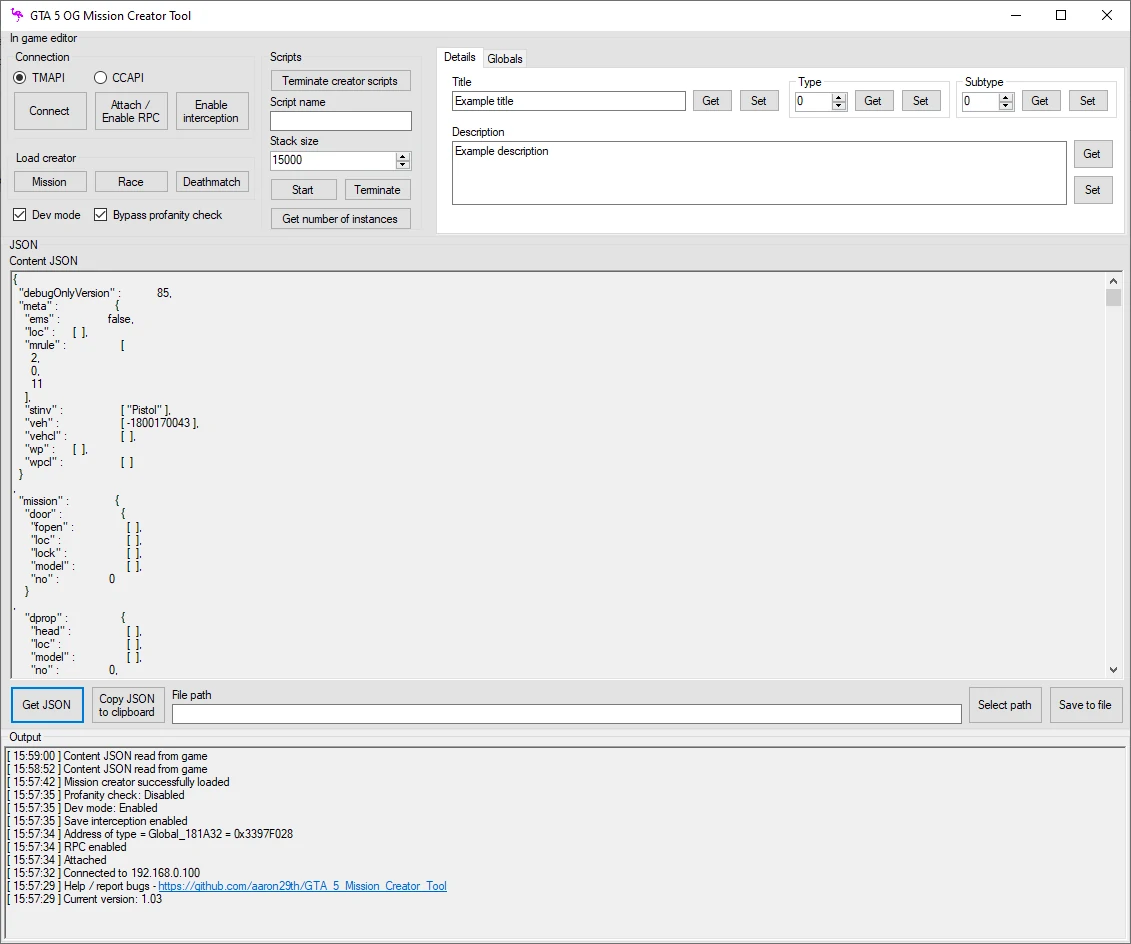Load the Race creator
Image resolution: width=1131 pixels, height=944 pixels.
point(131,182)
